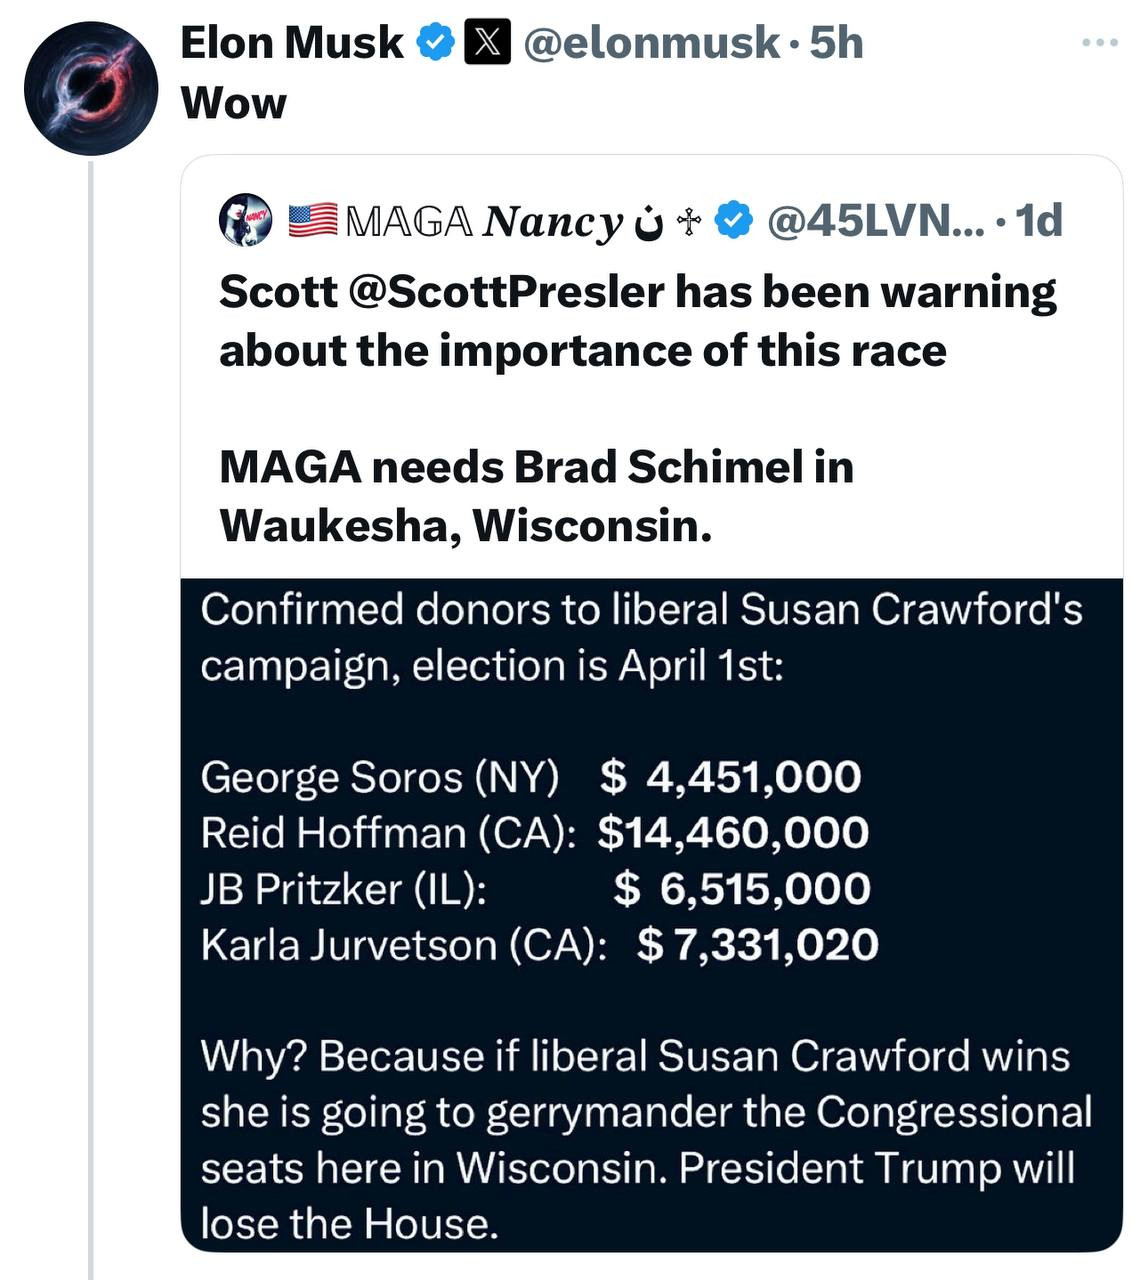Screen dimensions: 1148x1280
Task: Click the US flag emoji in quoted name
Action: 312,221
